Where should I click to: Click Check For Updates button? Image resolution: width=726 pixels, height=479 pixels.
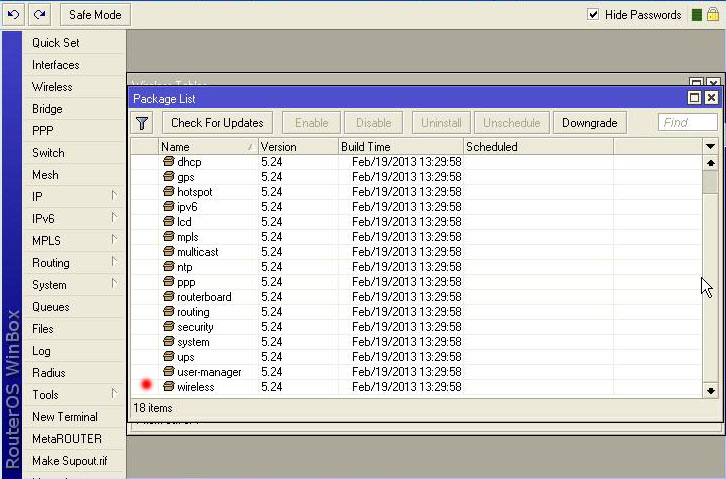coord(217,123)
